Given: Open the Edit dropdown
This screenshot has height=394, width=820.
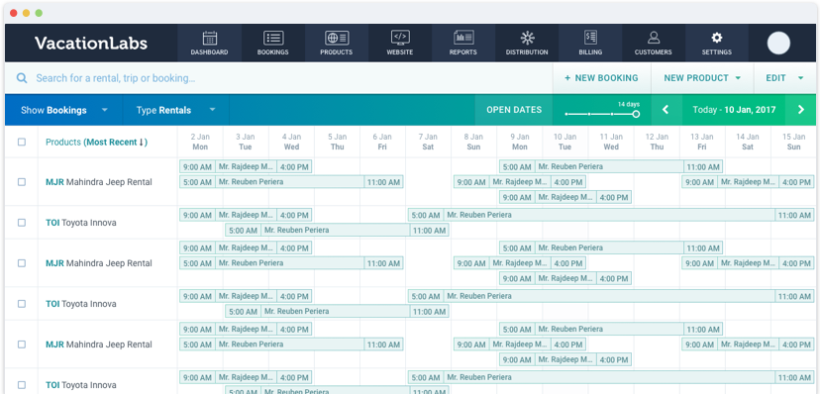Looking at the screenshot, I should click(x=784, y=78).
